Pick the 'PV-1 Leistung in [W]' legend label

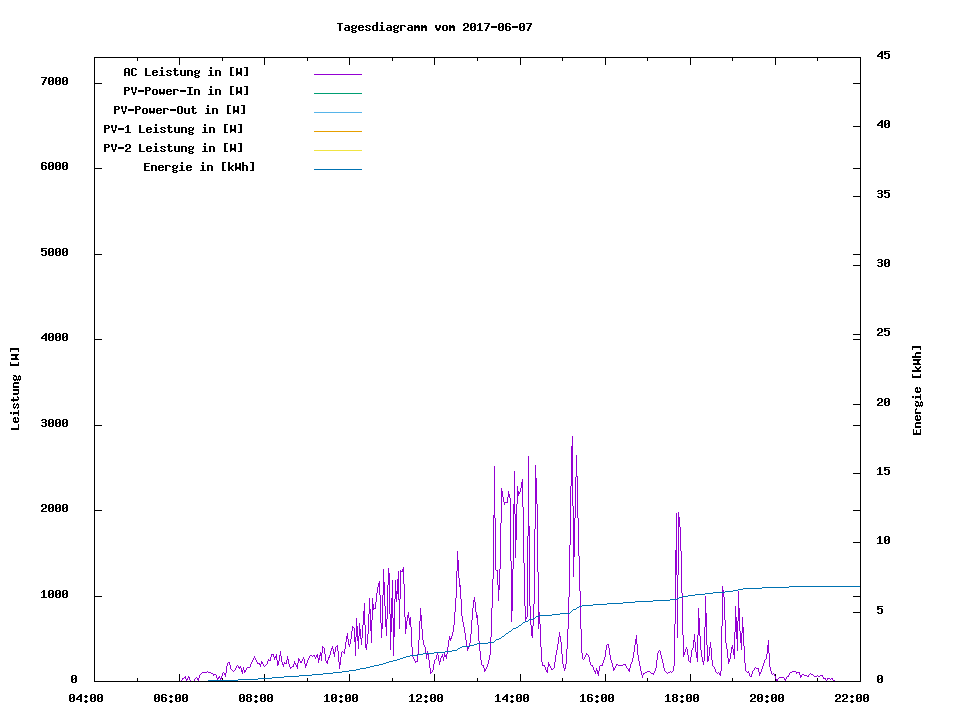click(174, 129)
